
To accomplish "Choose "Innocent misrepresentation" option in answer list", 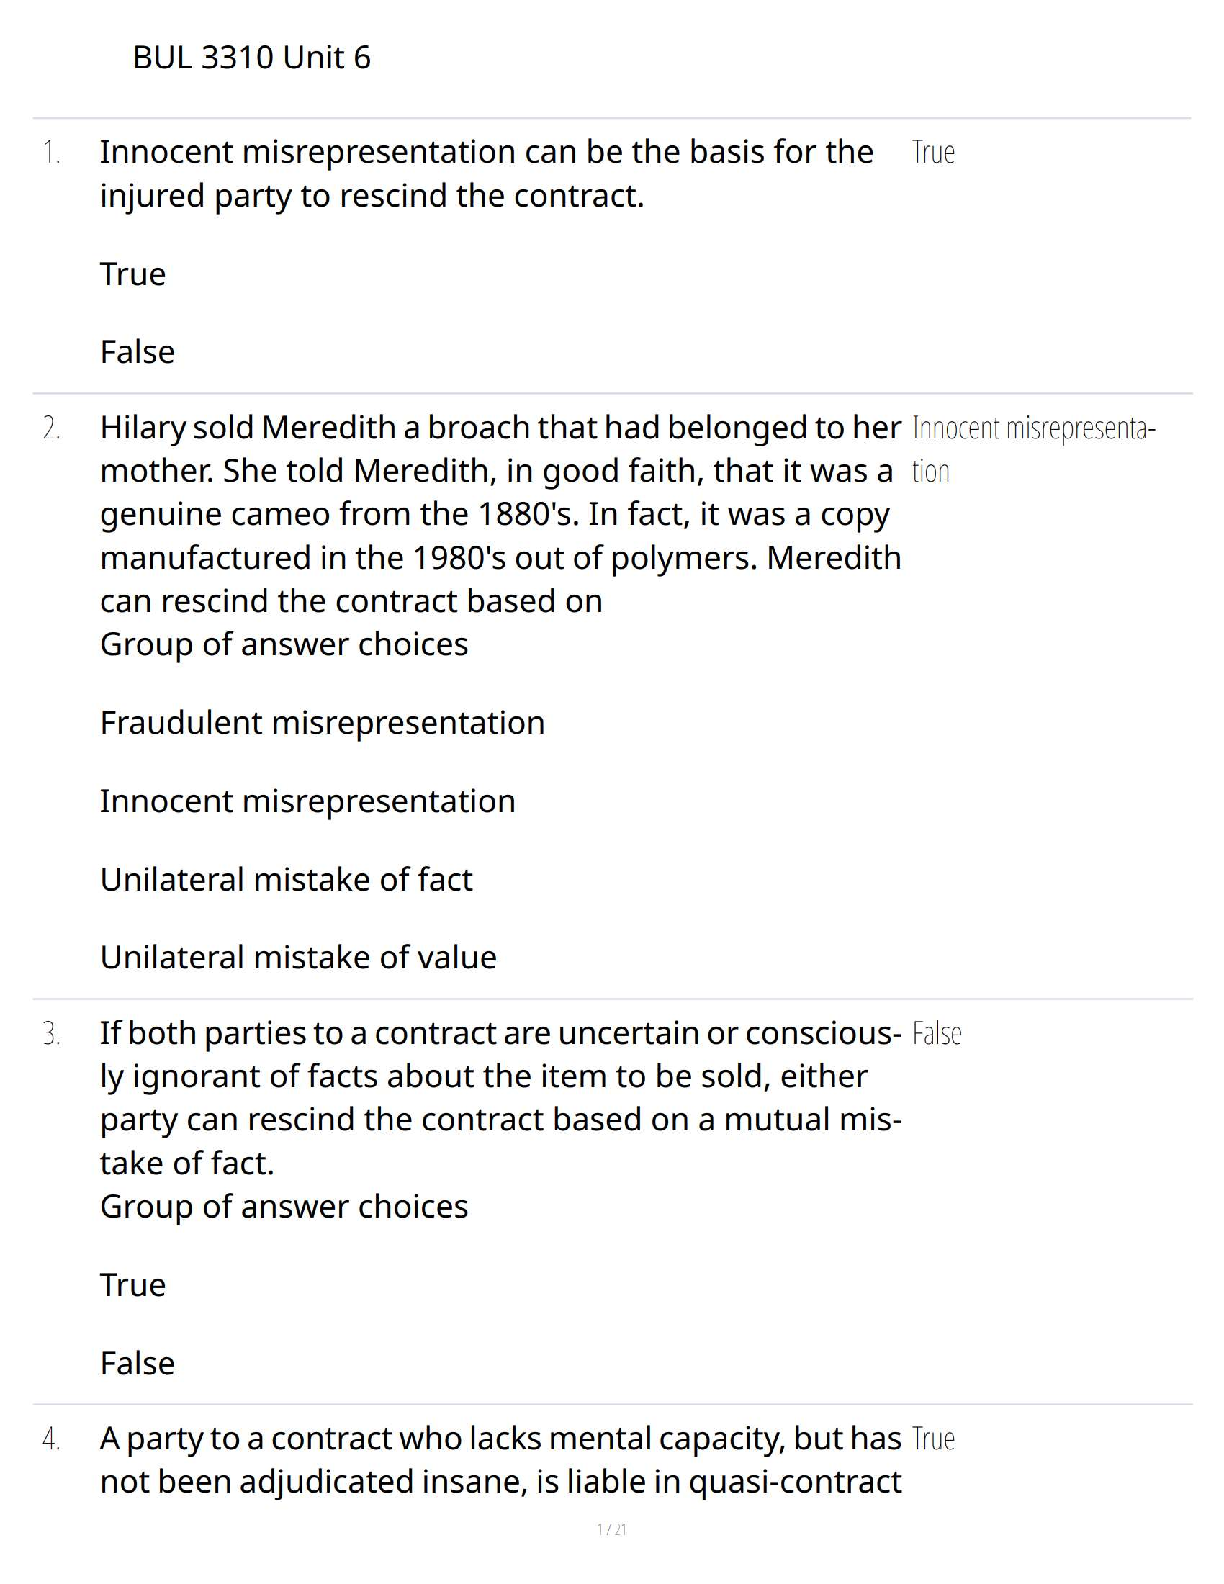I will pyautogui.click(x=307, y=801).
